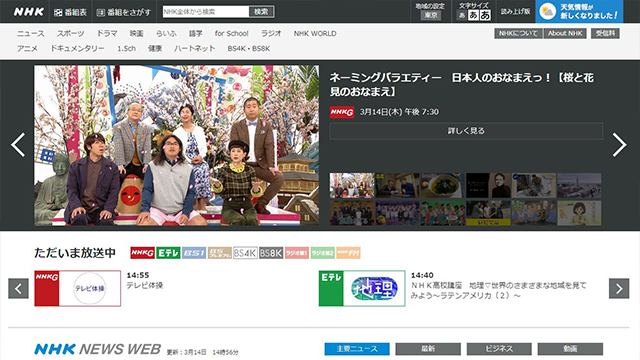Go to the 映画 section
Image resolution: width=640 pixels, height=360 pixels.
coord(136,33)
